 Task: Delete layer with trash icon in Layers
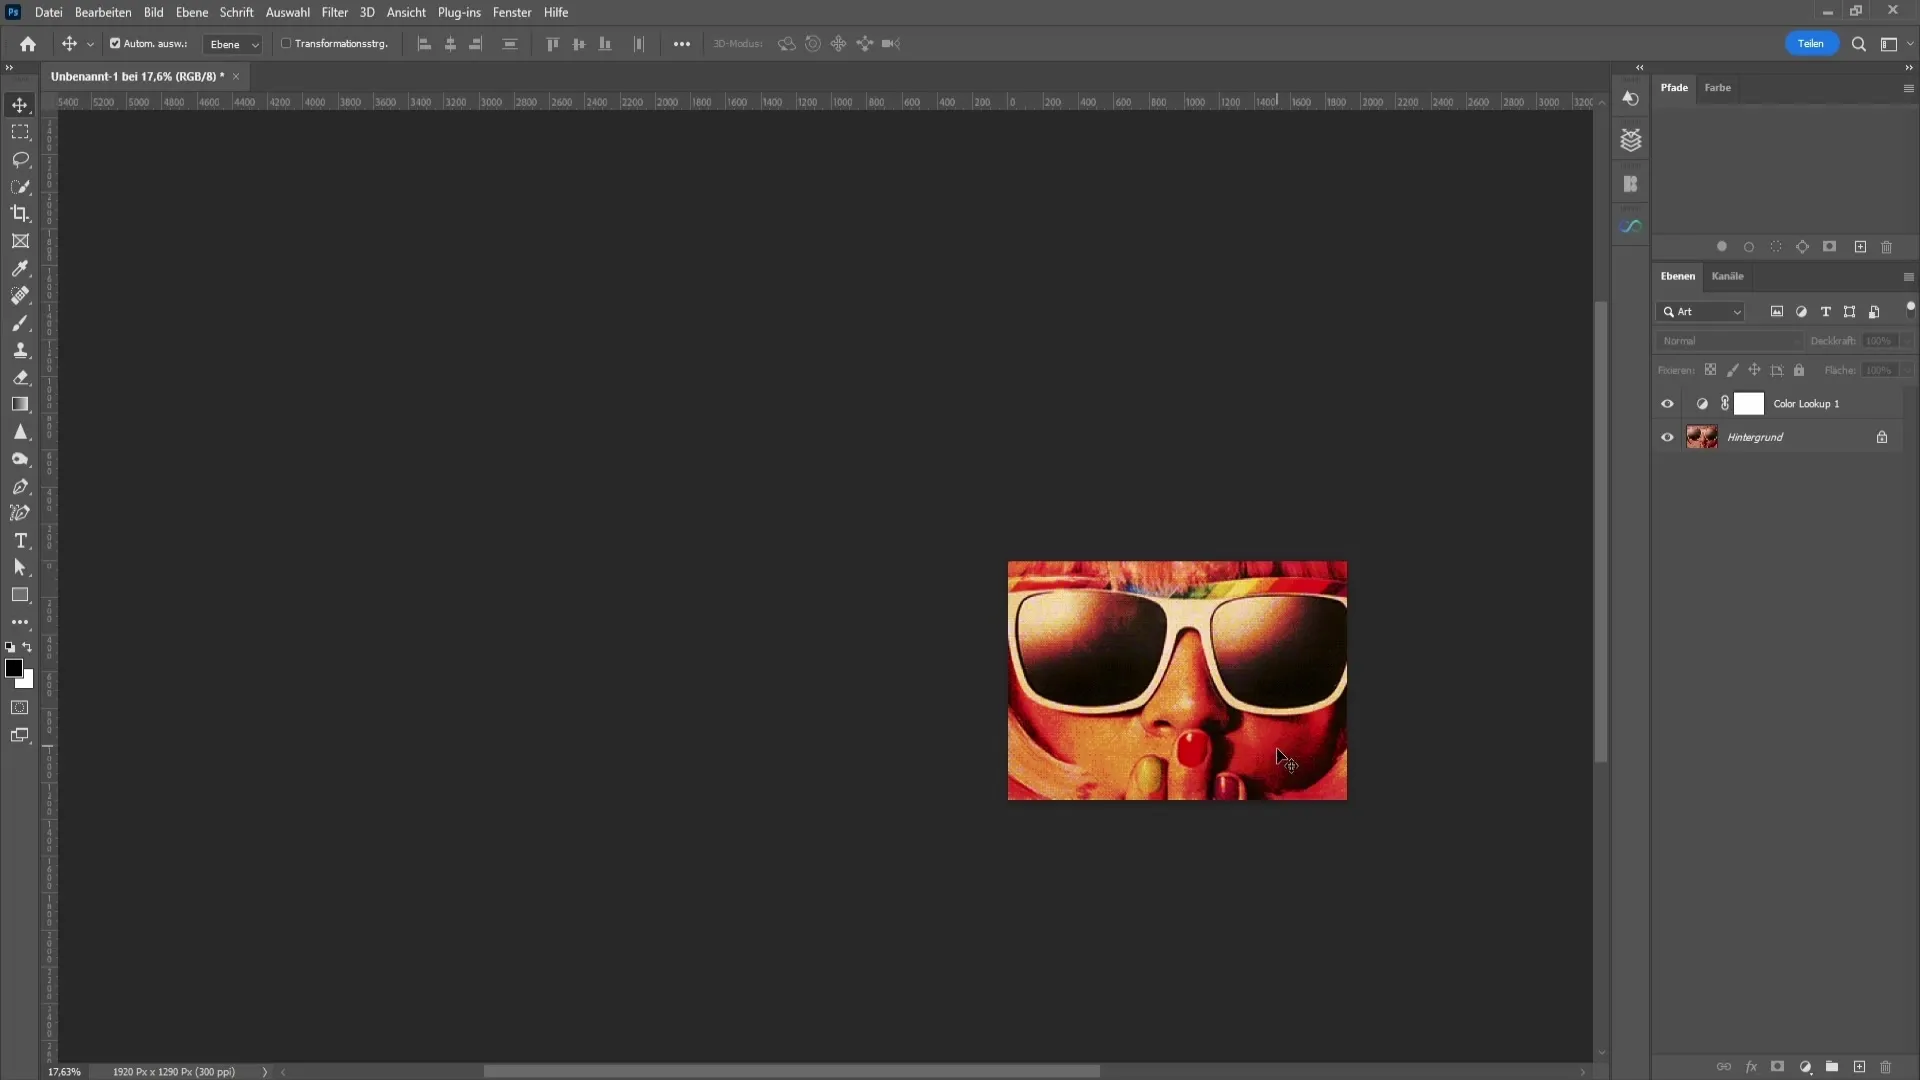pos(1886,1067)
